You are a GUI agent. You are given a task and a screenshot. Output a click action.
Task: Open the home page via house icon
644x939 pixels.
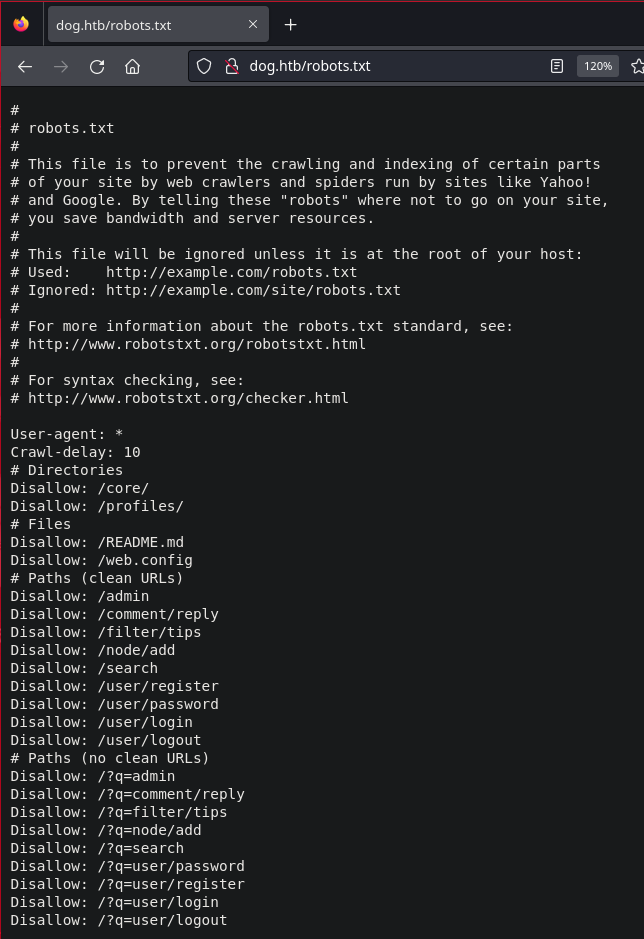132,66
